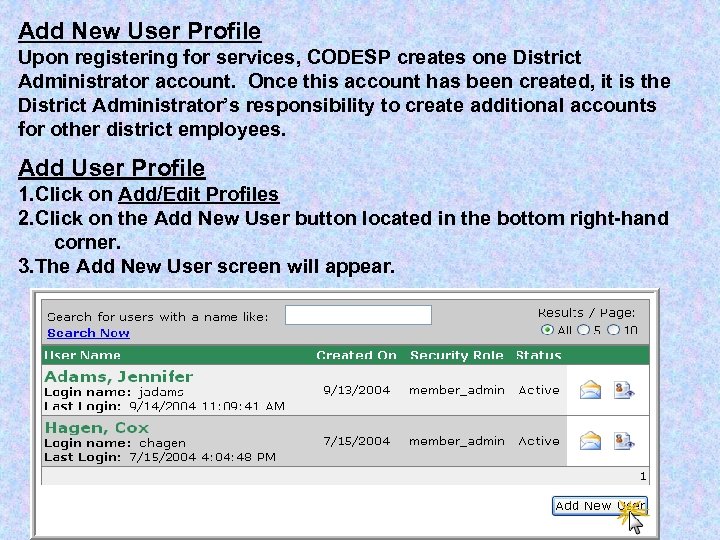The width and height of the screenshot is (720, 540).
Task: Click the Add New User button
Action: pyautogui.click(x=600, y=506)
